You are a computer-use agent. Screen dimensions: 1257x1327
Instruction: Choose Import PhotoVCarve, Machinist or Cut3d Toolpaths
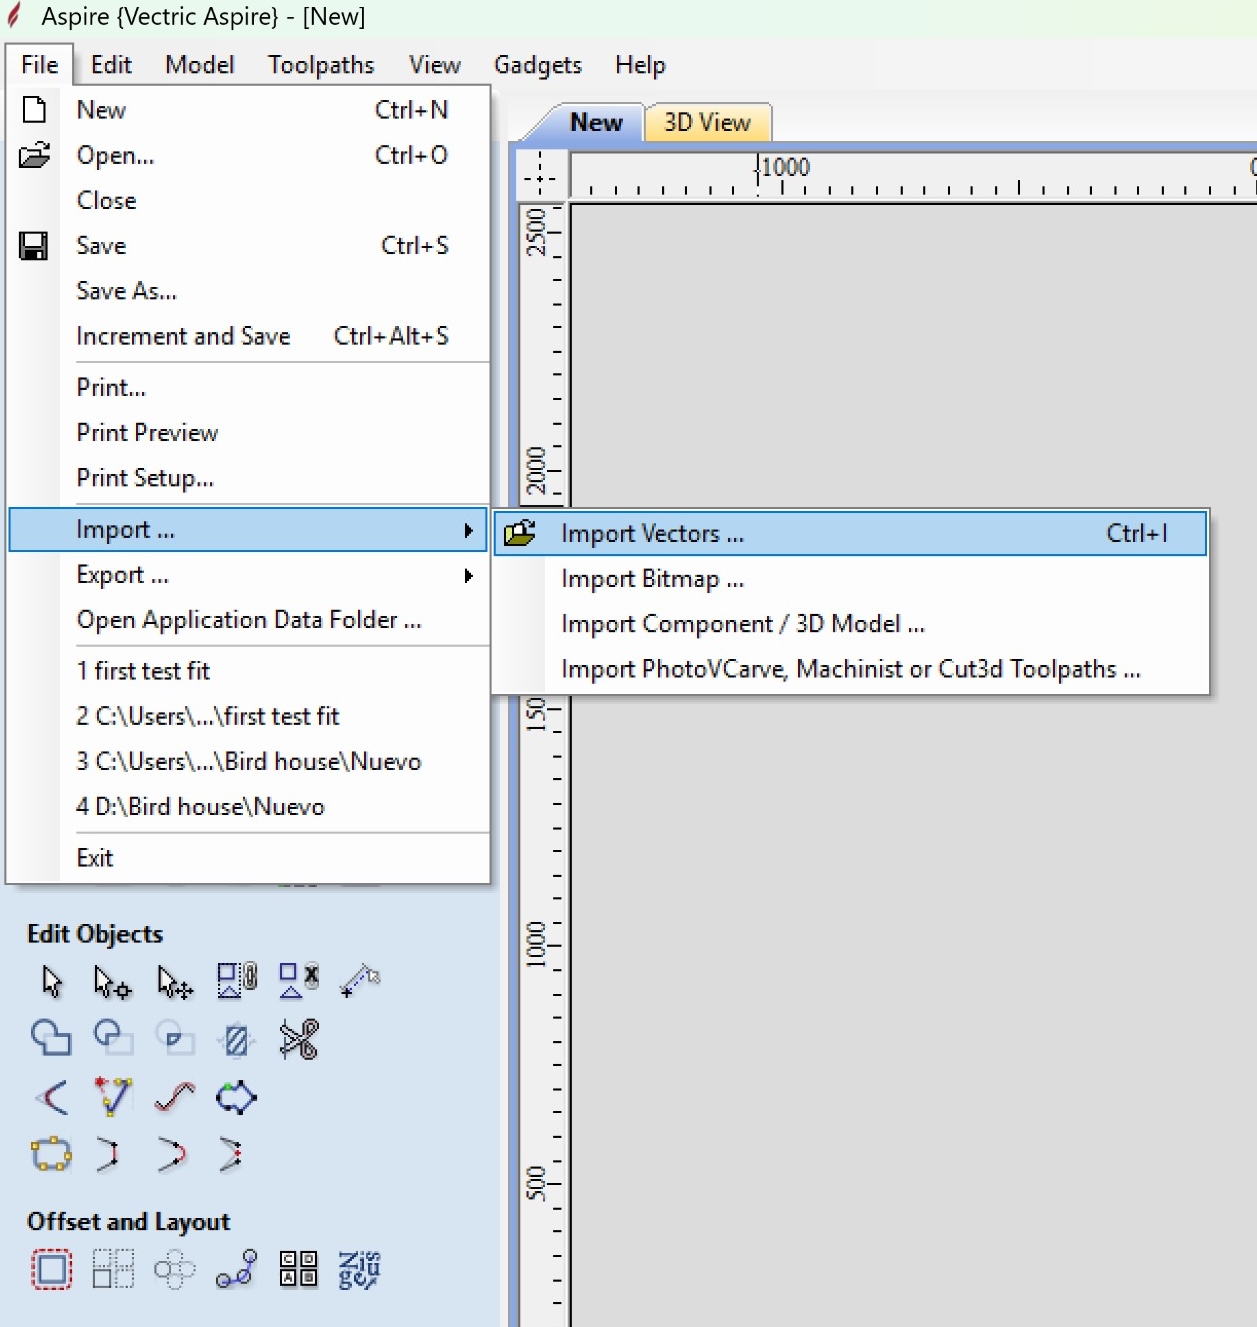851,669
